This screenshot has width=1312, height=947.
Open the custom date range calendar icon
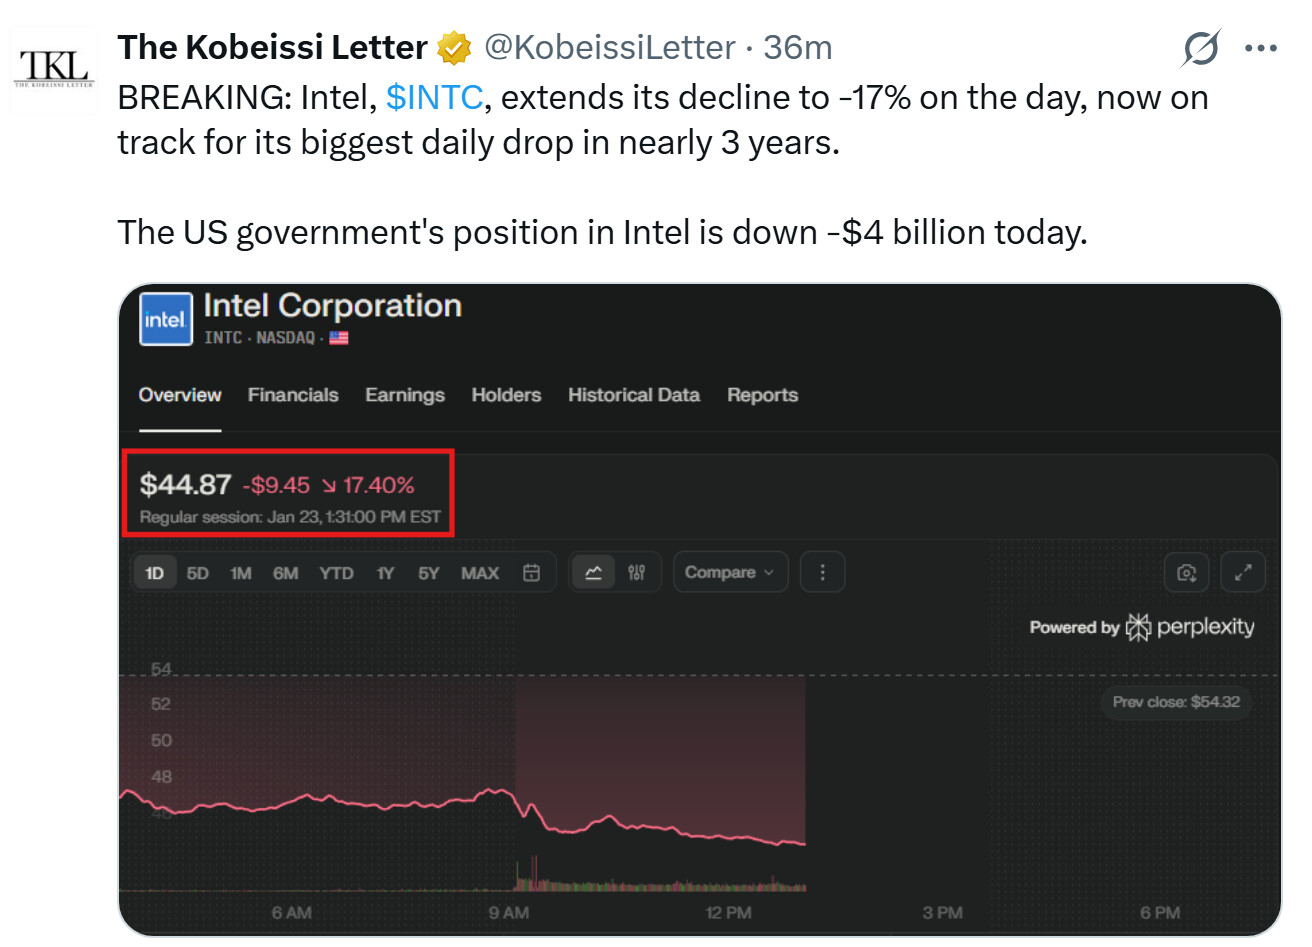click(532, 573)
